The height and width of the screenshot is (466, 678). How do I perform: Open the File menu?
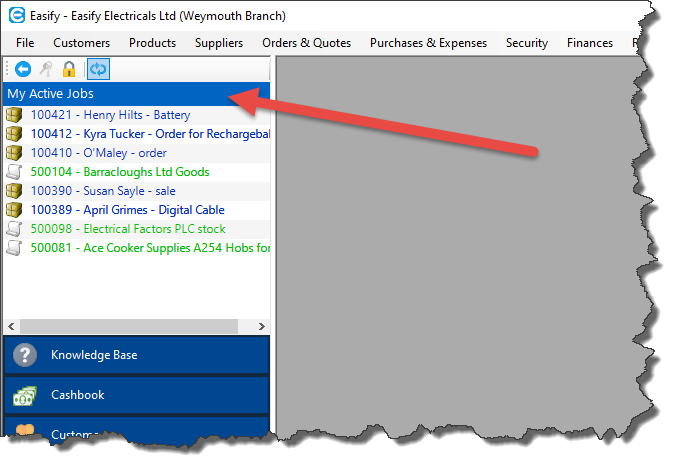25,43
